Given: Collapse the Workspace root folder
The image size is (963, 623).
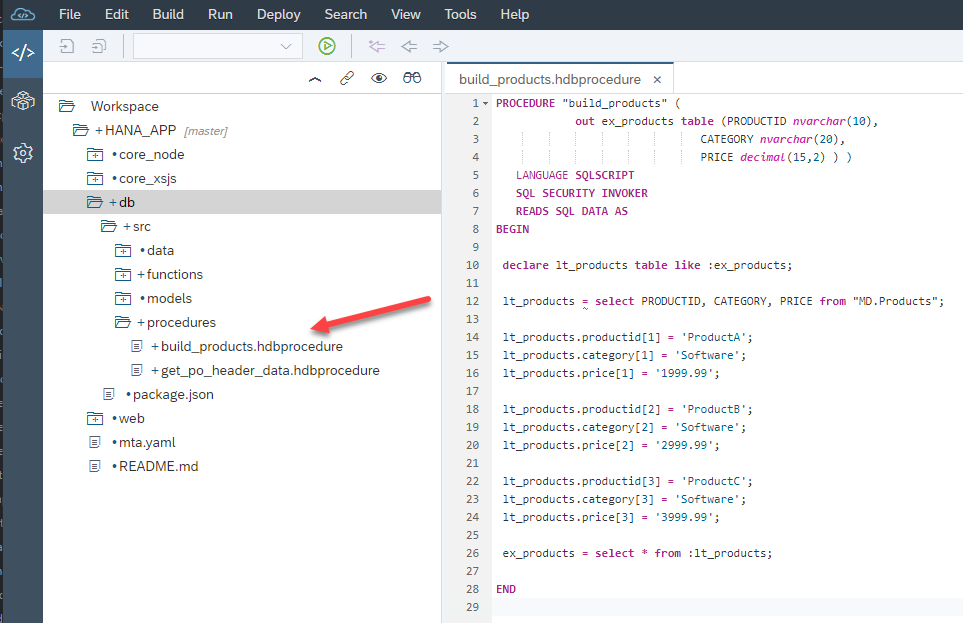Looking at the screenshot, I should pos(67,106).
